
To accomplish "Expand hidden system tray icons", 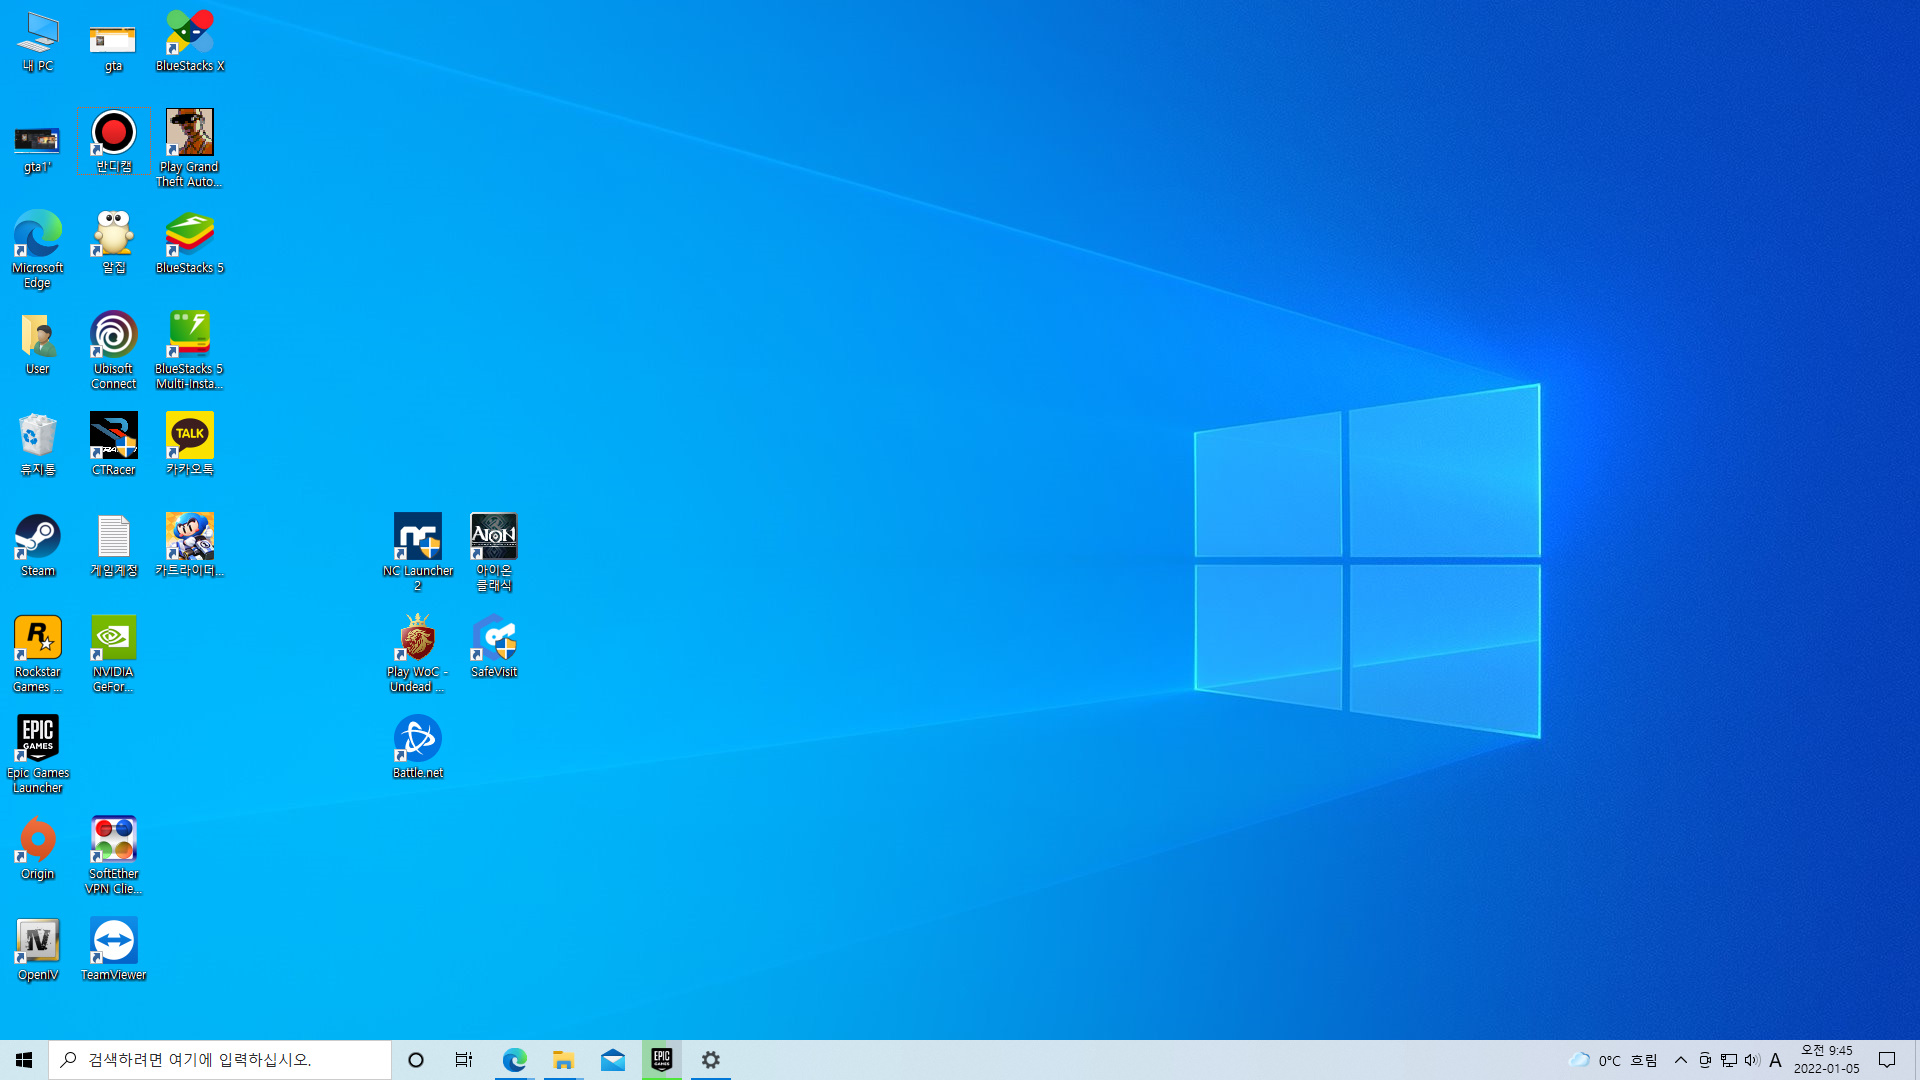I will (x=1681, y=1060).
